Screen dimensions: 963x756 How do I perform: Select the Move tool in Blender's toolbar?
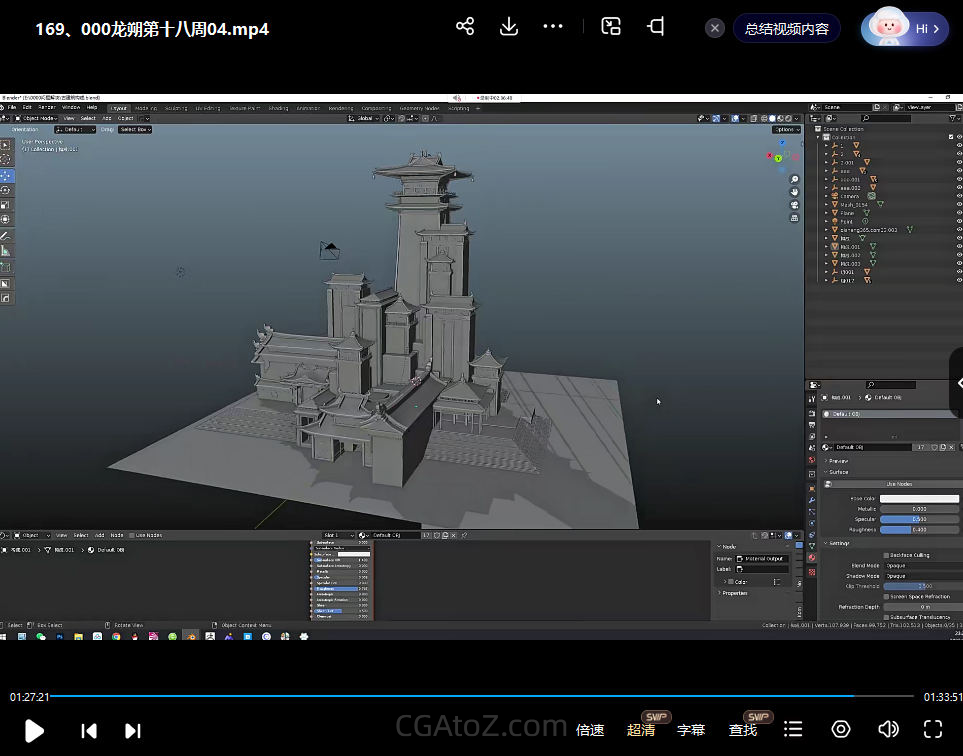pyautogui.click(x=7, y=175)
